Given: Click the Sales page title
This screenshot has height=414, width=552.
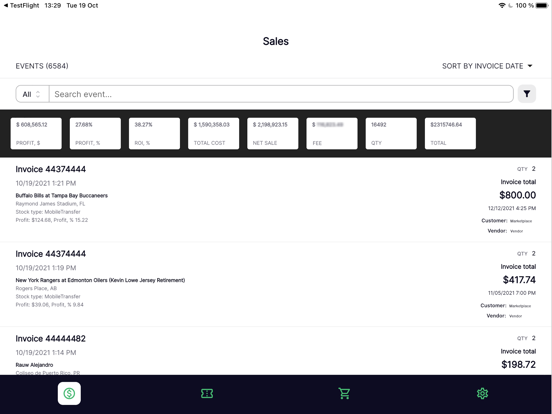Looking at the screenshot, I should [276, 41].
